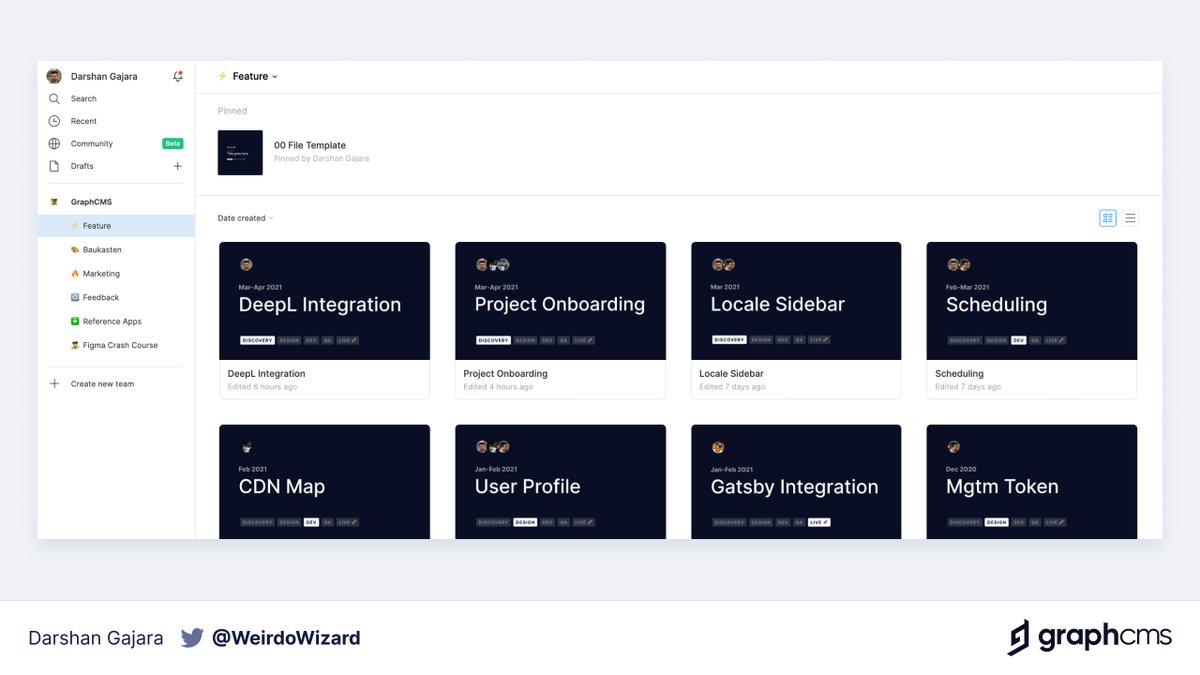Image resolution: width=1200 pixels, height=675 pixels.
Task: Open the Gatsby Integration file thumbnail
Action: 796,482
